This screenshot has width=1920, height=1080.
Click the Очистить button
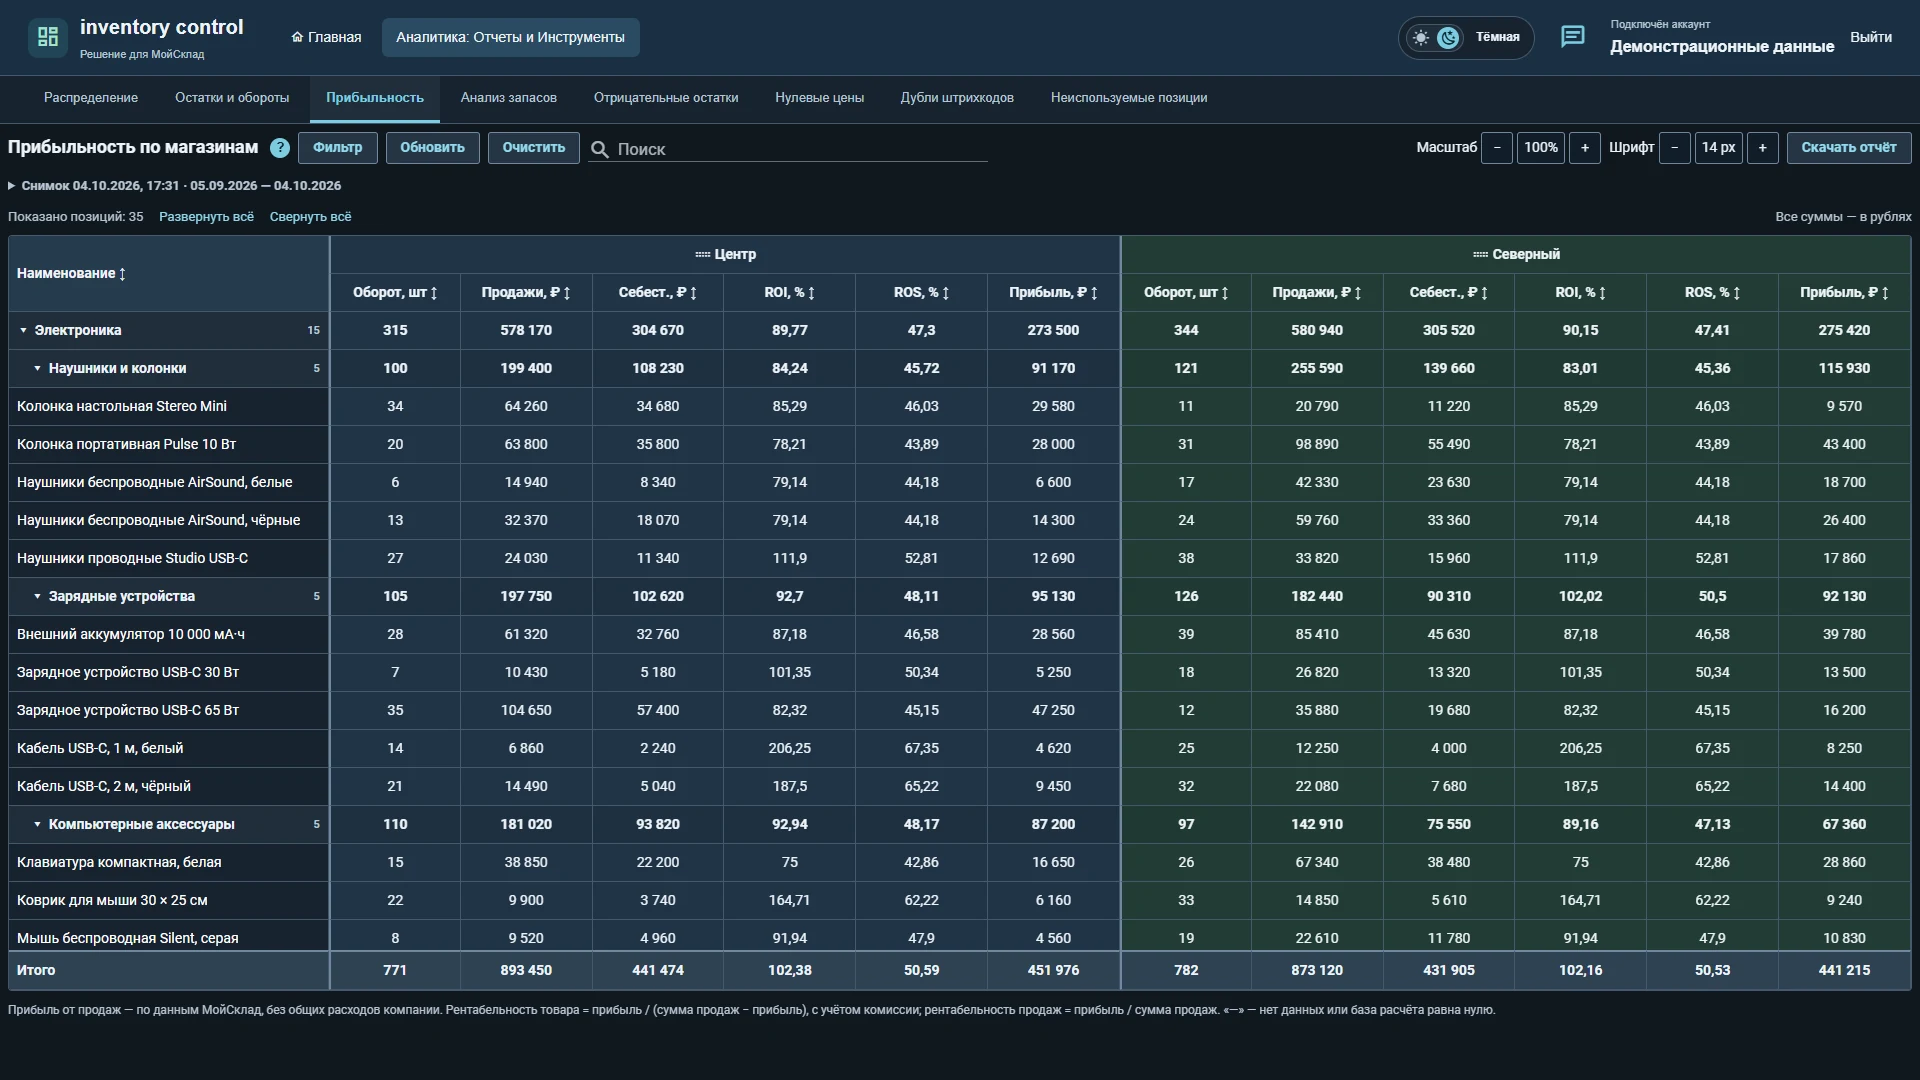[x=533, y=148]
